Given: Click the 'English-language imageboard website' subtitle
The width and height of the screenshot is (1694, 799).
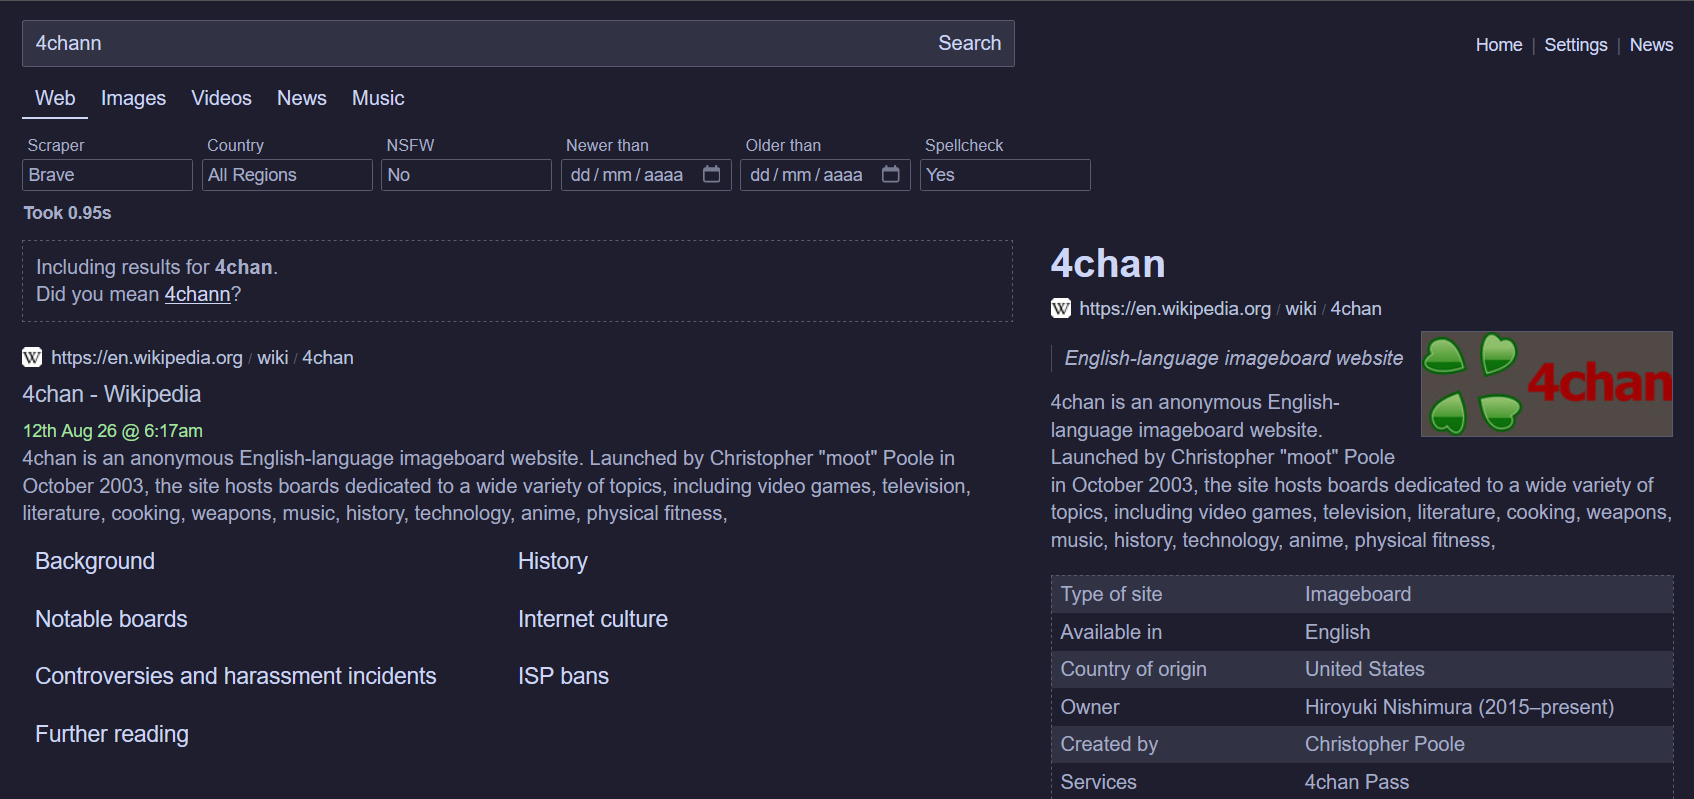Looking at the screenshot, I should [x=1234, y=358].
